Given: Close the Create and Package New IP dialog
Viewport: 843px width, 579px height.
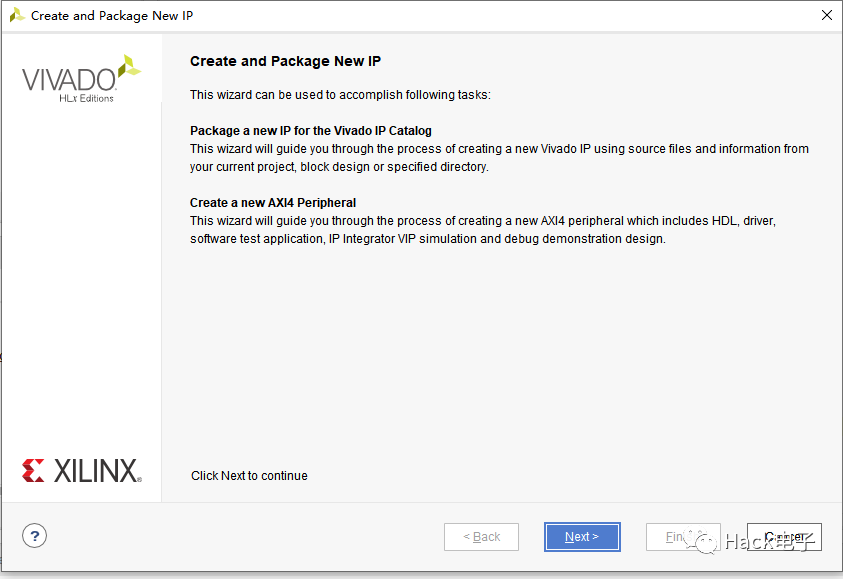Looking at the screenshot, I should tap(827, 15).
